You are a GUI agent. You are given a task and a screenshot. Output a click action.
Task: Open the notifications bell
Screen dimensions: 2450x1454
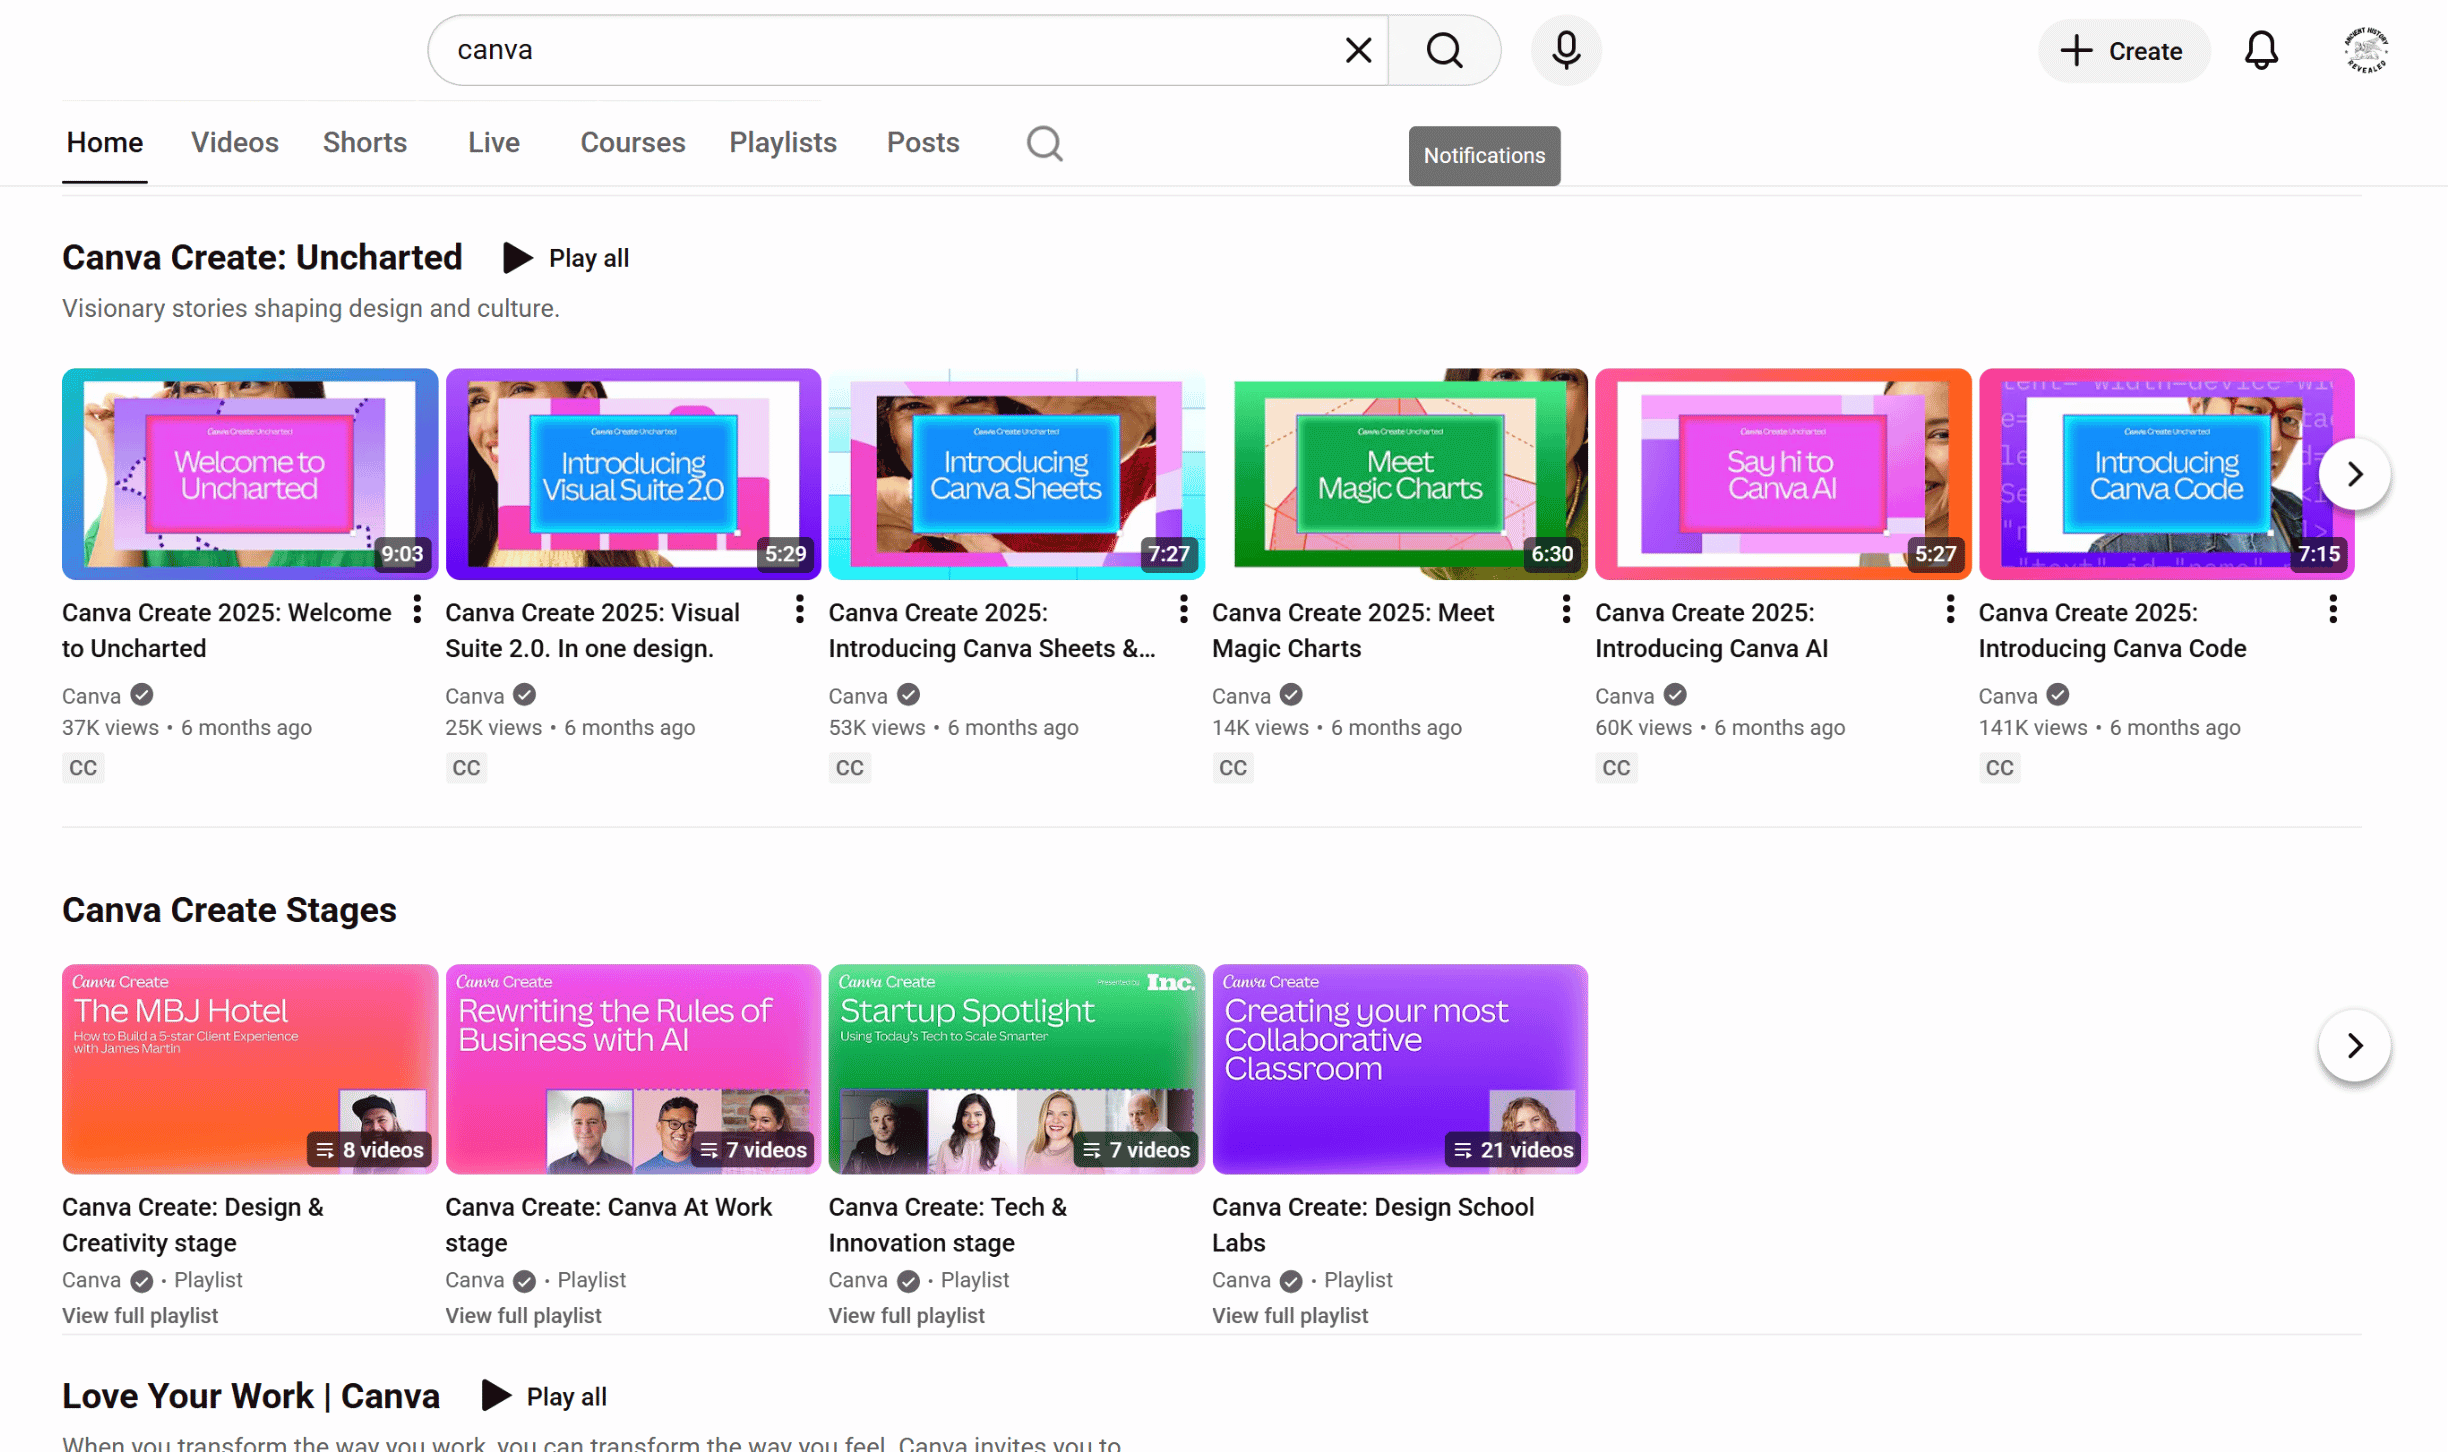coord(2261,50)
